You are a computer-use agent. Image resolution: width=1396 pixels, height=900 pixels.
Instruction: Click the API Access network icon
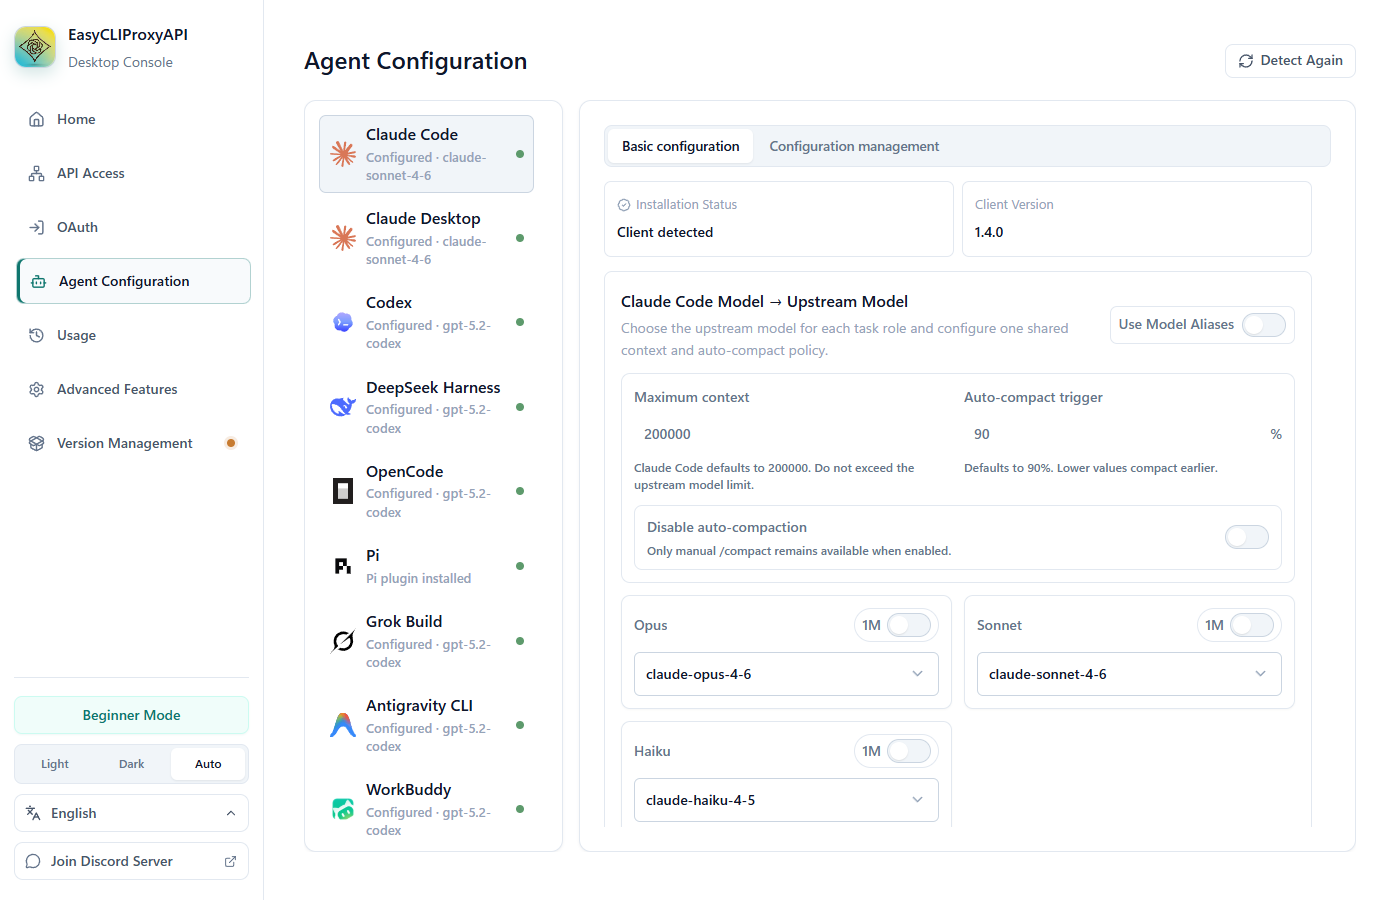37,173
